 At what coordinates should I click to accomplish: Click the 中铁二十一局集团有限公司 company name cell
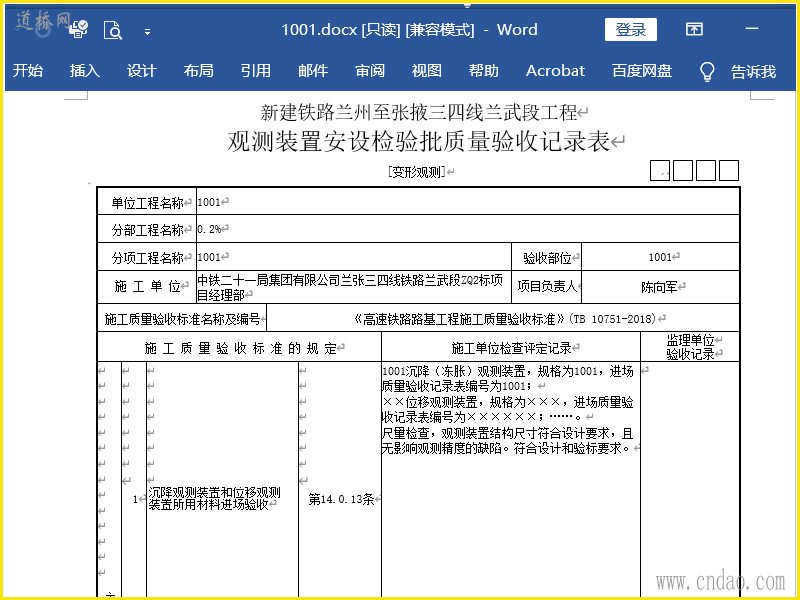[x=354, y=287]
